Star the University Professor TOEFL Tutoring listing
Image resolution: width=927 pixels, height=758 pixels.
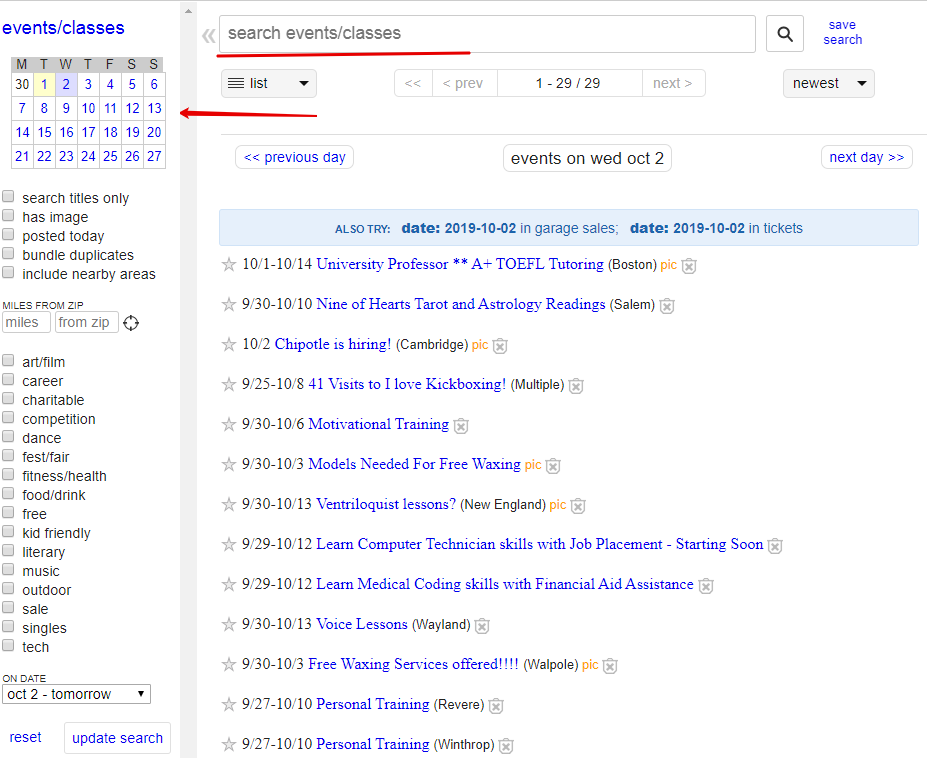(x=229, y=264)
